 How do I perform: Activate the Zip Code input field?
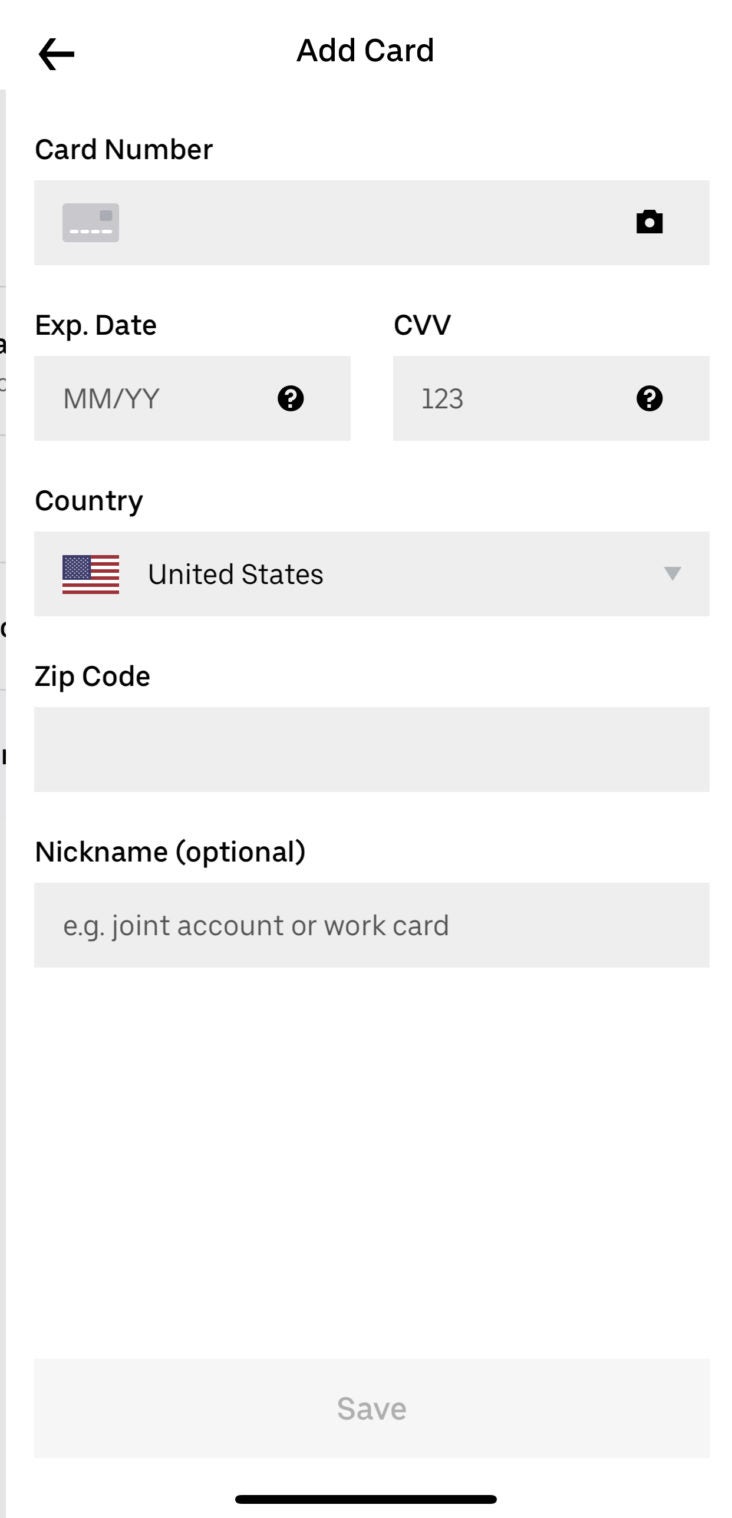tap(370, 749)
